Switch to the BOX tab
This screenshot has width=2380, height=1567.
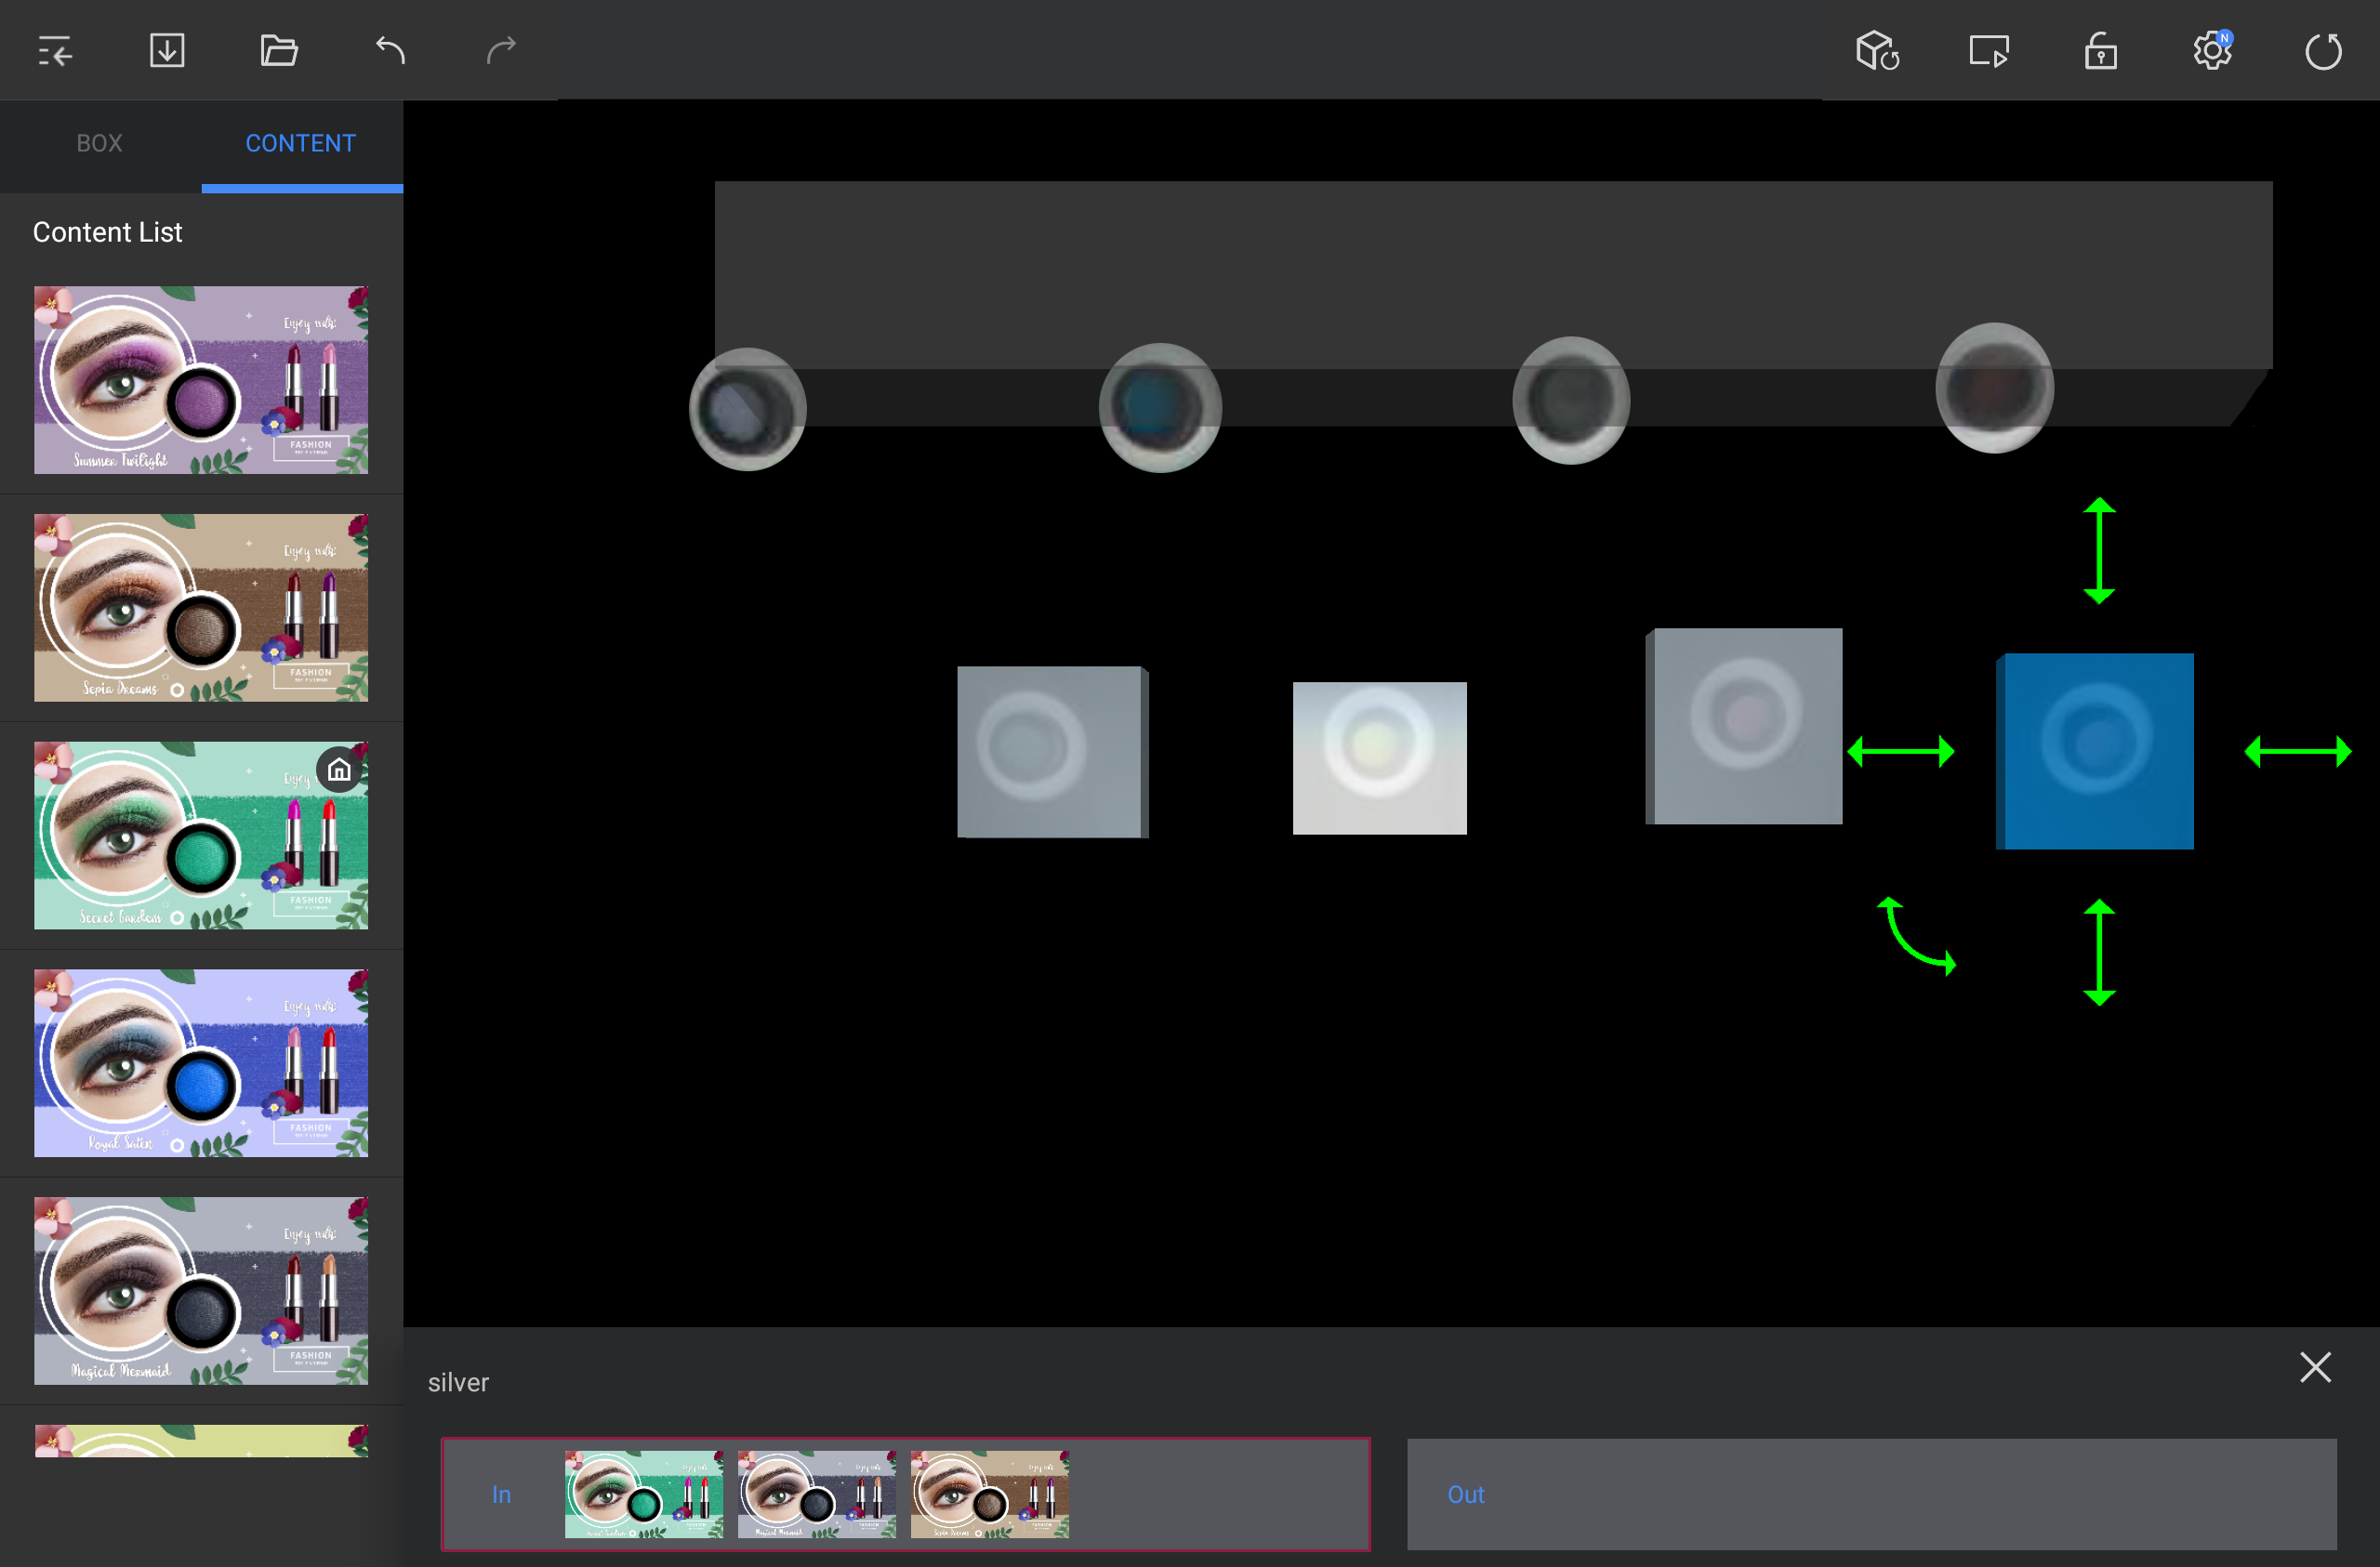click(x=100, y=143)
